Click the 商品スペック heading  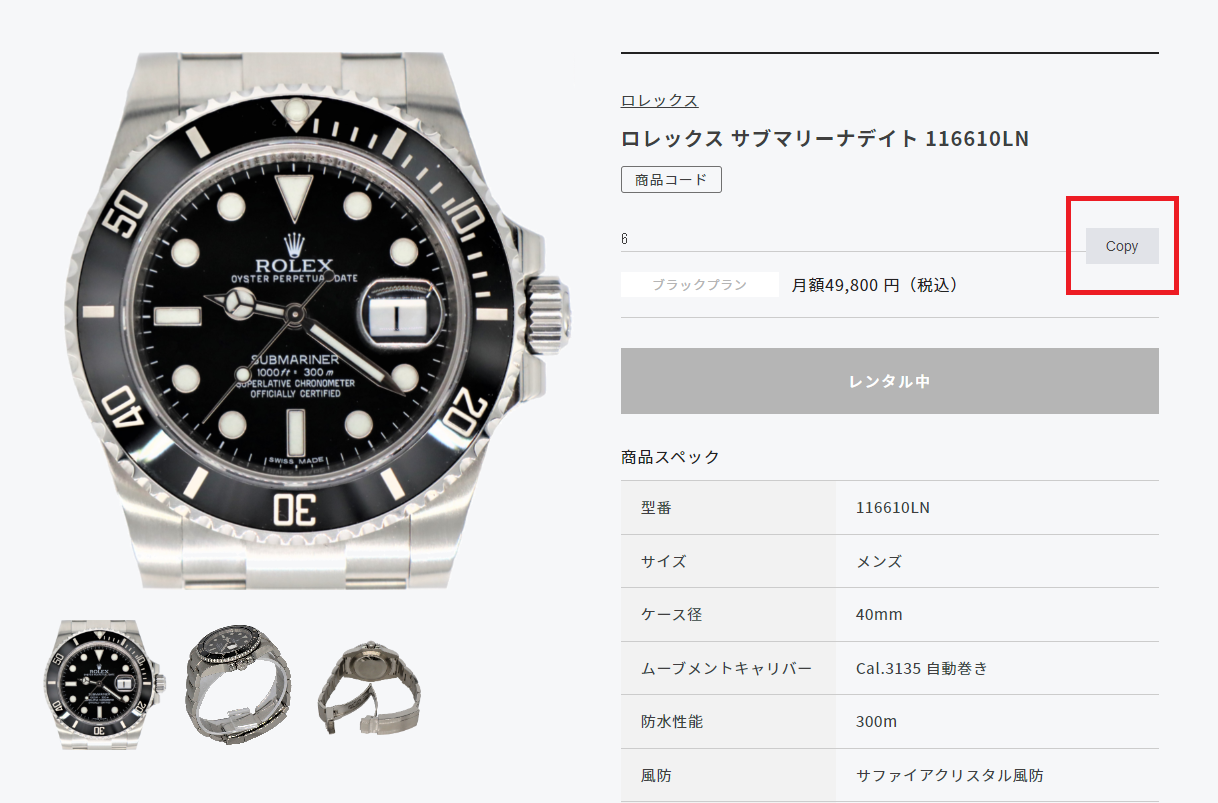(x=670, y=457)
